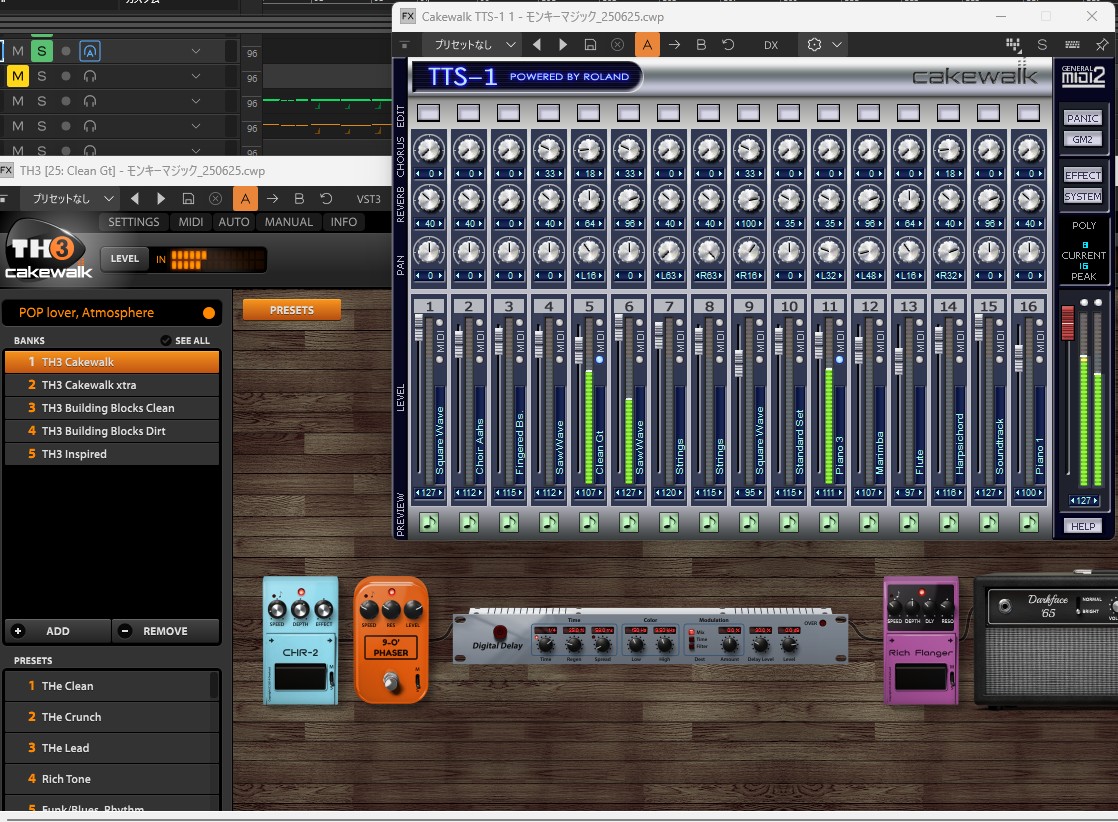Preview the channel 16 Piano 1 sound
The image size is (1118, 822).
(x=1028, y=523)
